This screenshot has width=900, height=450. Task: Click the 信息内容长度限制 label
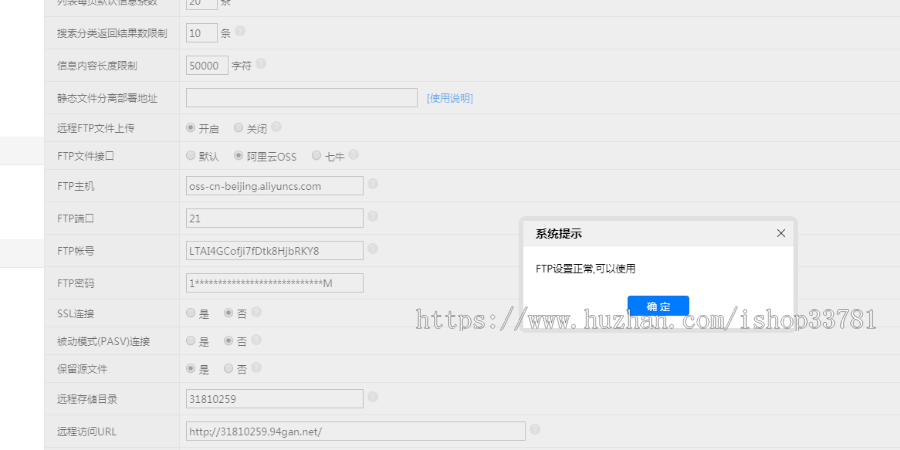tap(97, 65)
